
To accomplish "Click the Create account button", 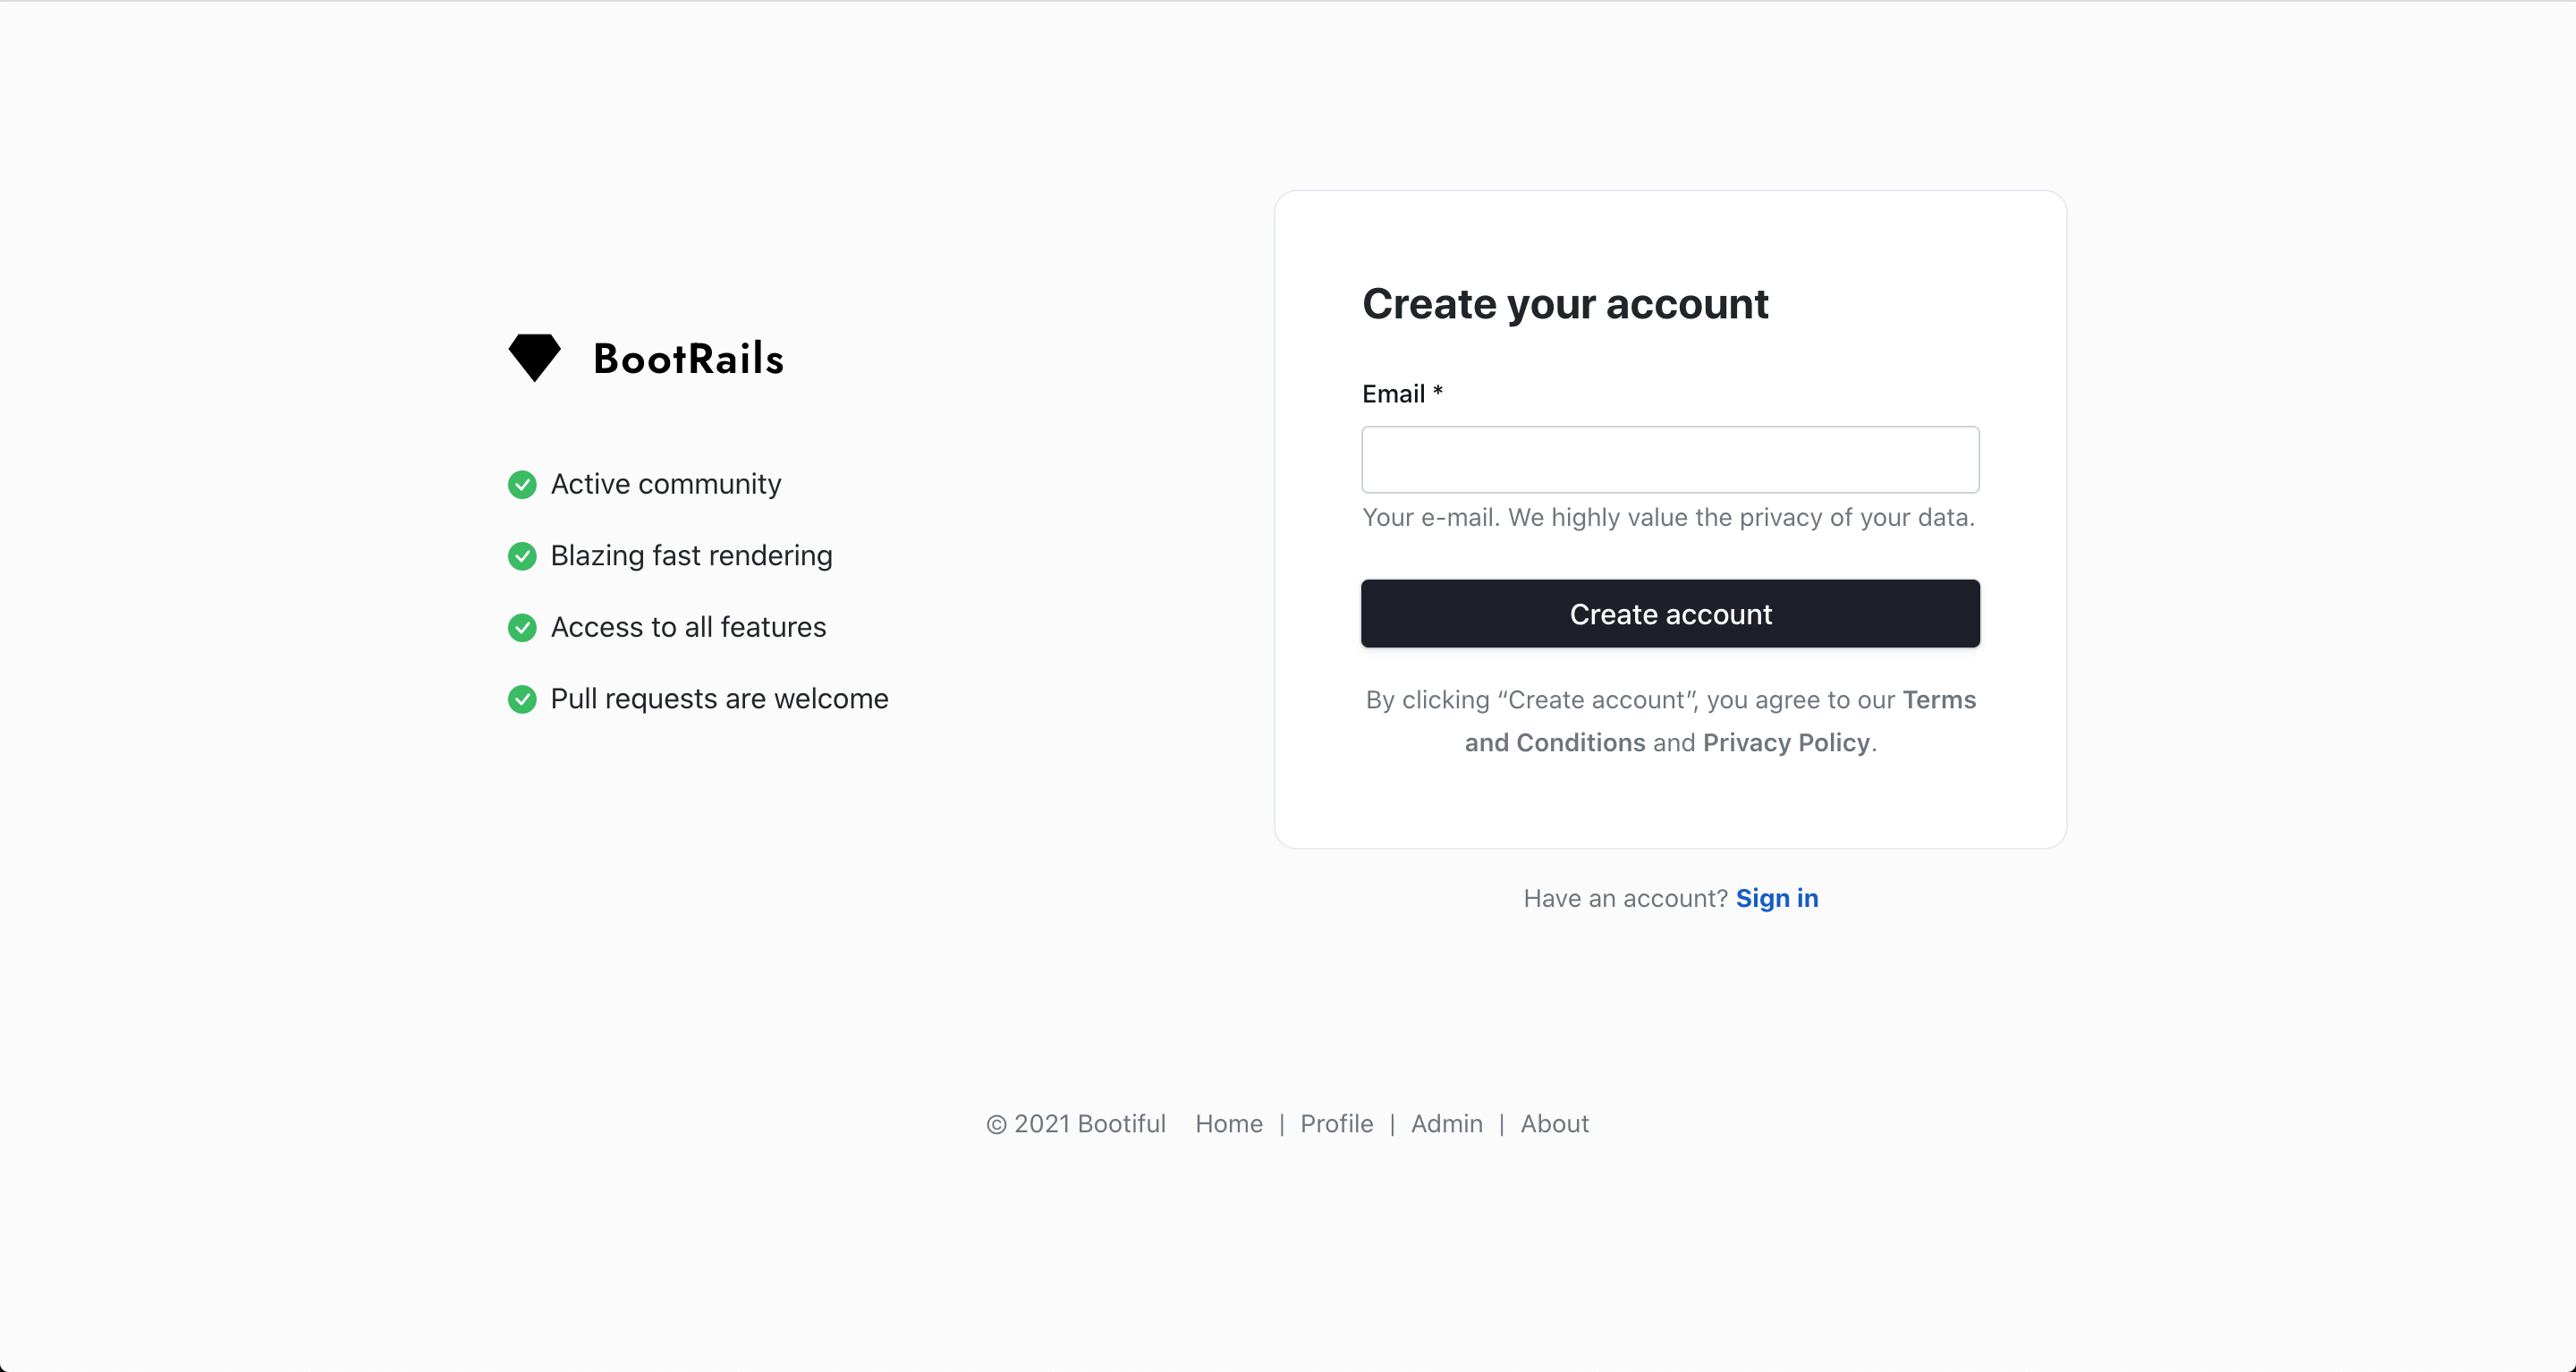I will (x=1670, y=614).
